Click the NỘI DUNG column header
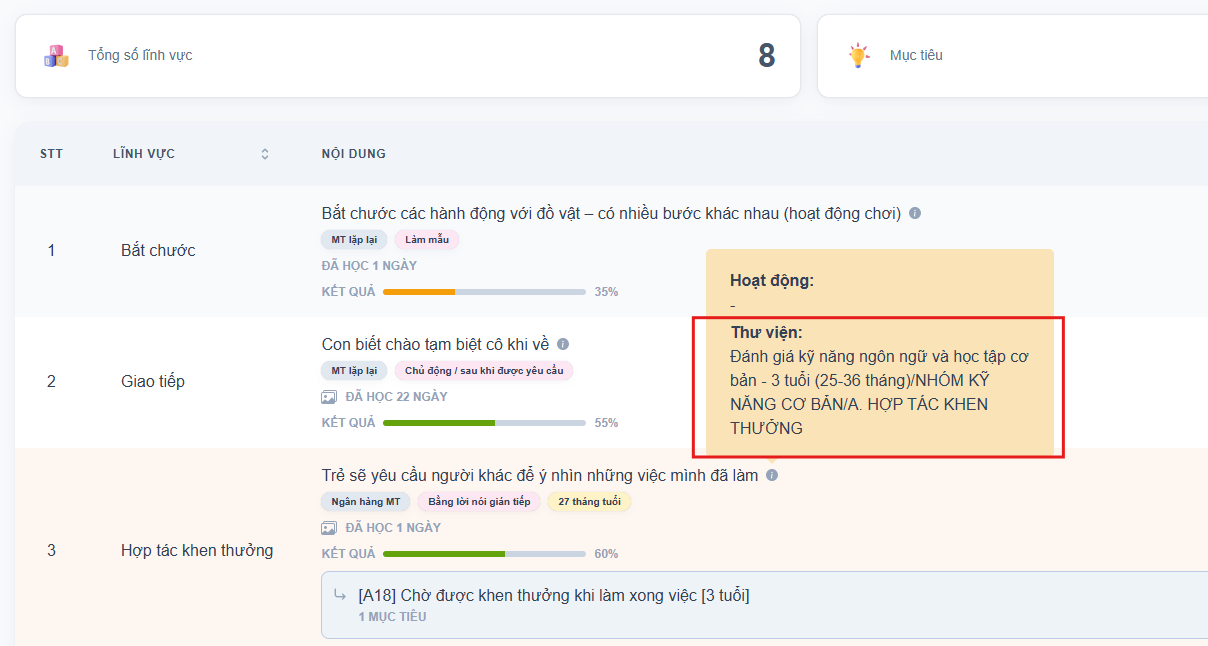The width and height of the screenshot is (1208, 646). 353,154
